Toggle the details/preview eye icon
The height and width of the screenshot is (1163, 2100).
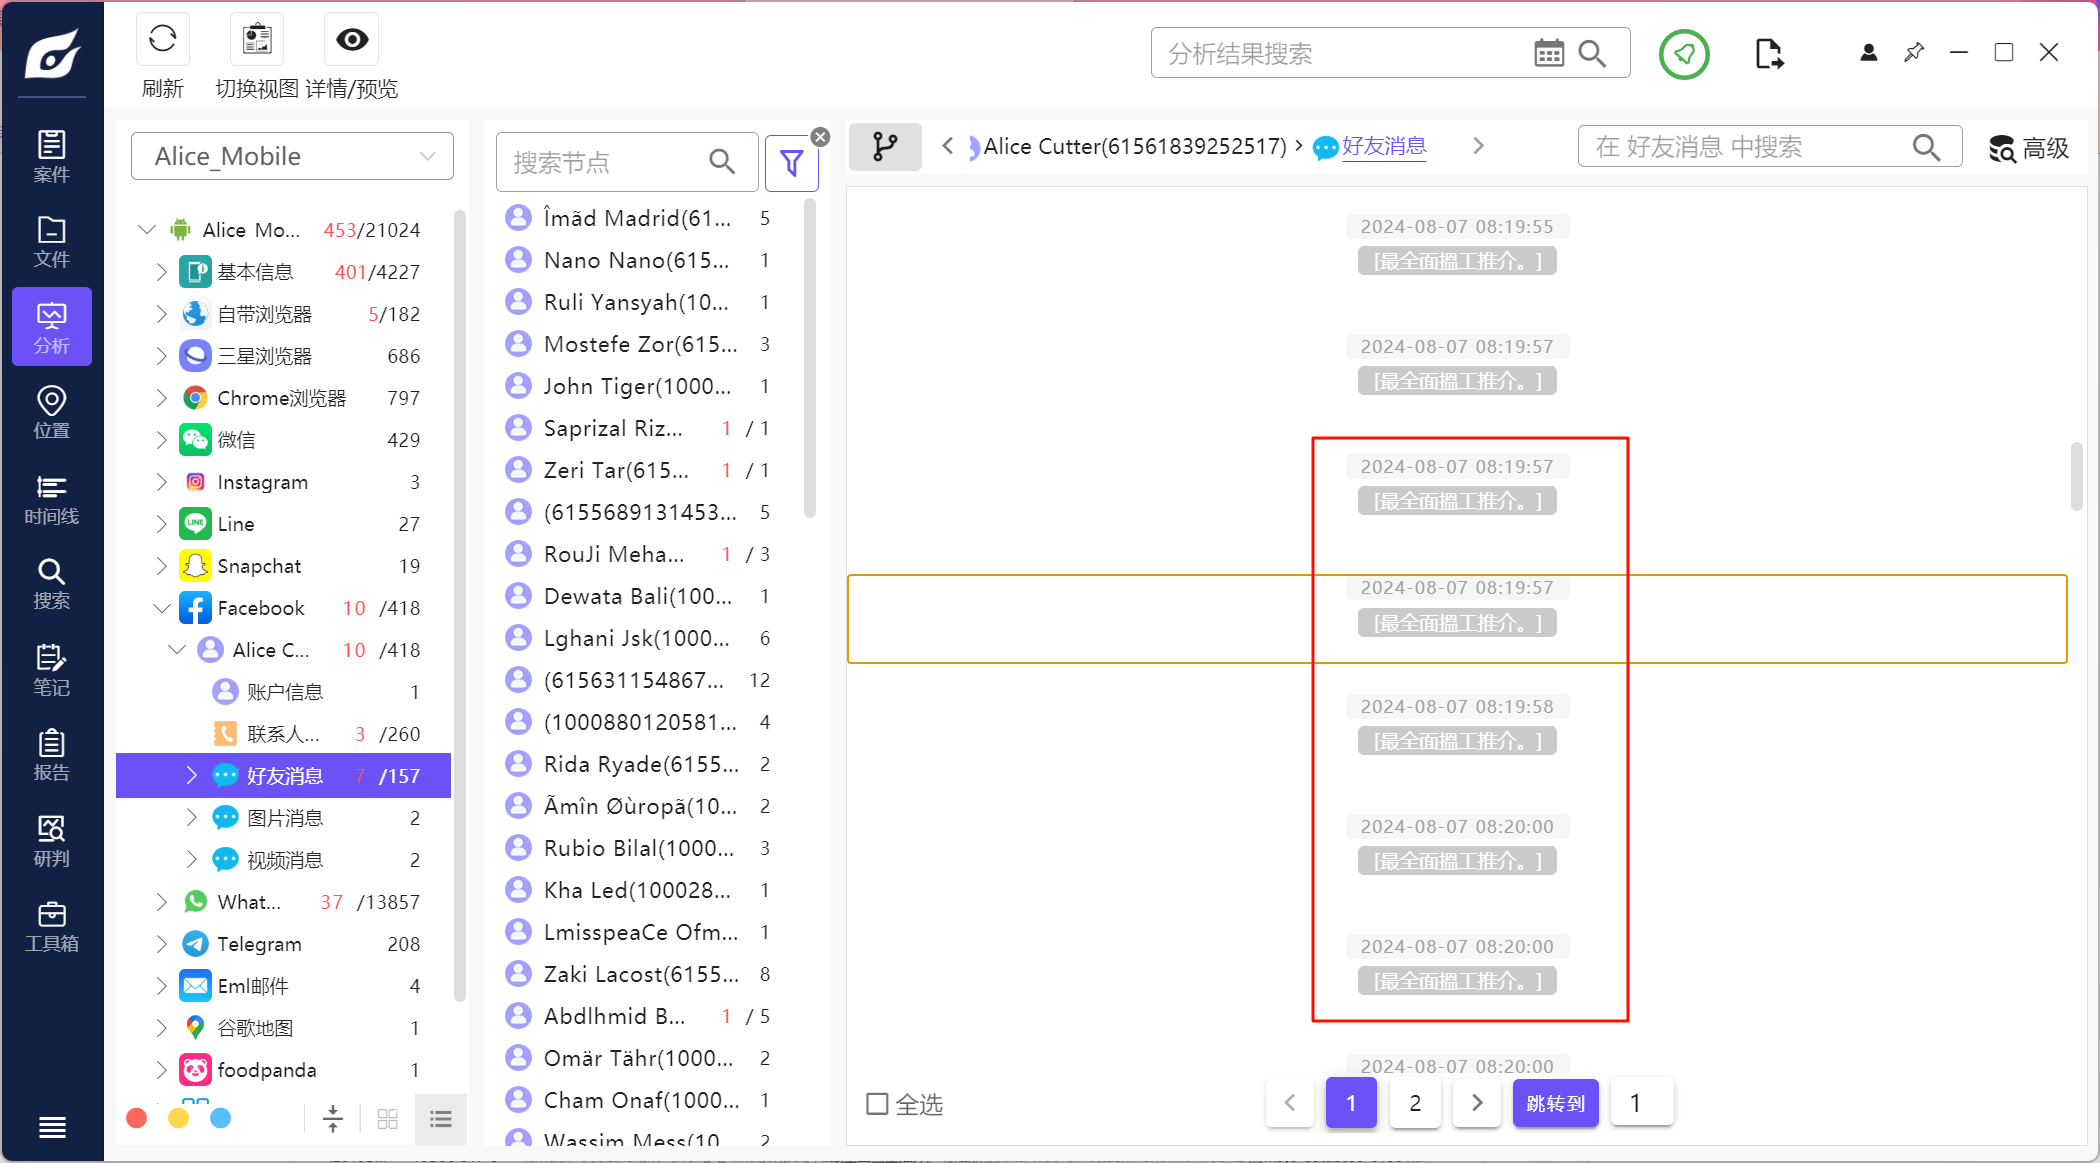coord(352,40)
